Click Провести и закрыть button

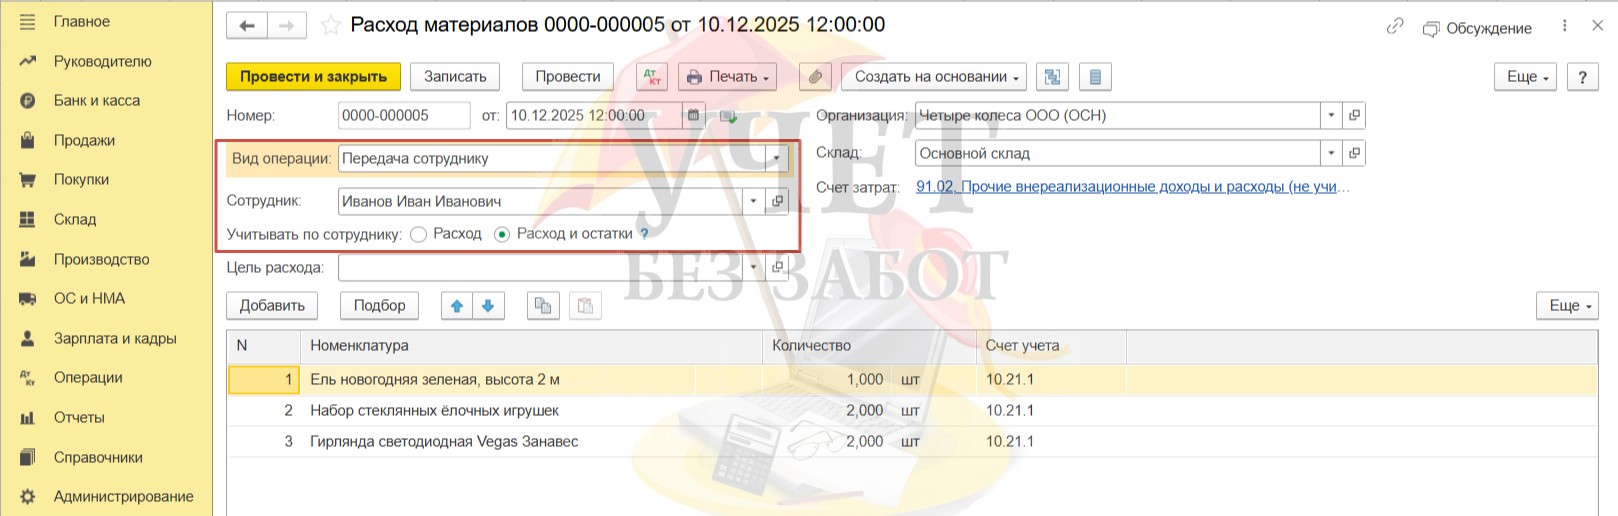click(313, 77)
